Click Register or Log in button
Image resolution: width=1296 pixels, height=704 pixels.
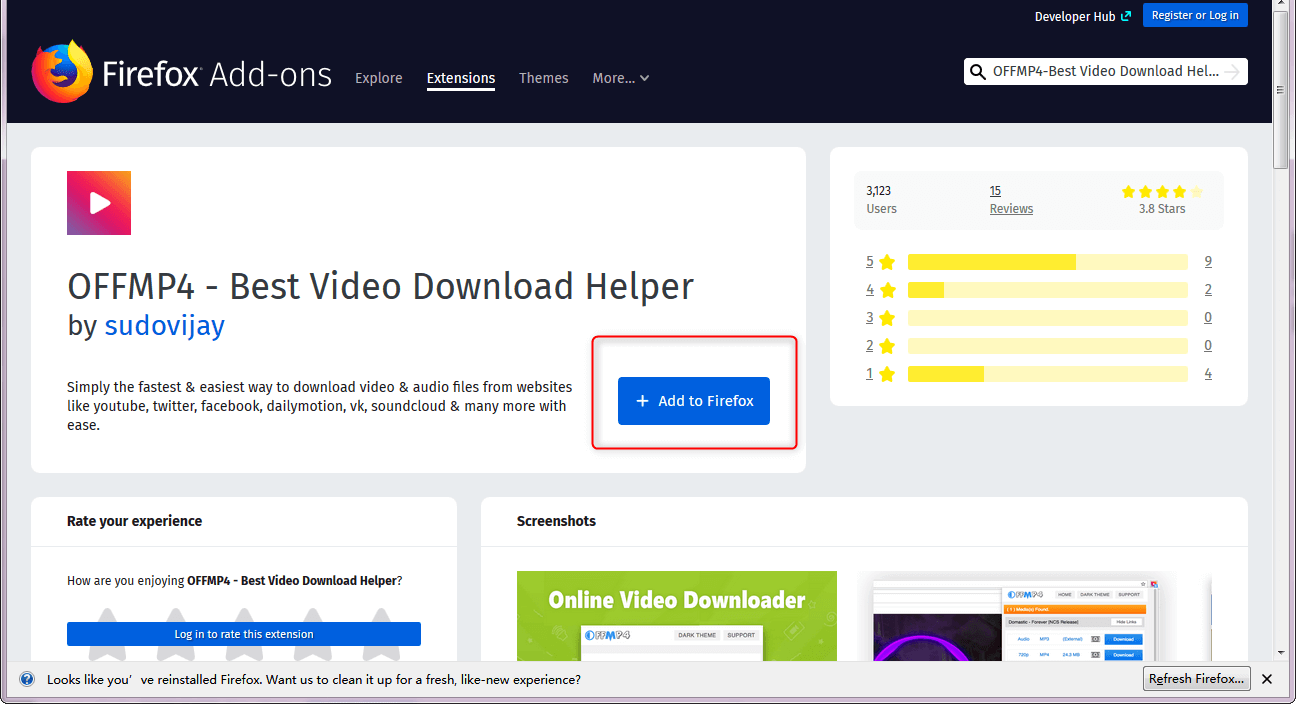[x=1195, y=15]
